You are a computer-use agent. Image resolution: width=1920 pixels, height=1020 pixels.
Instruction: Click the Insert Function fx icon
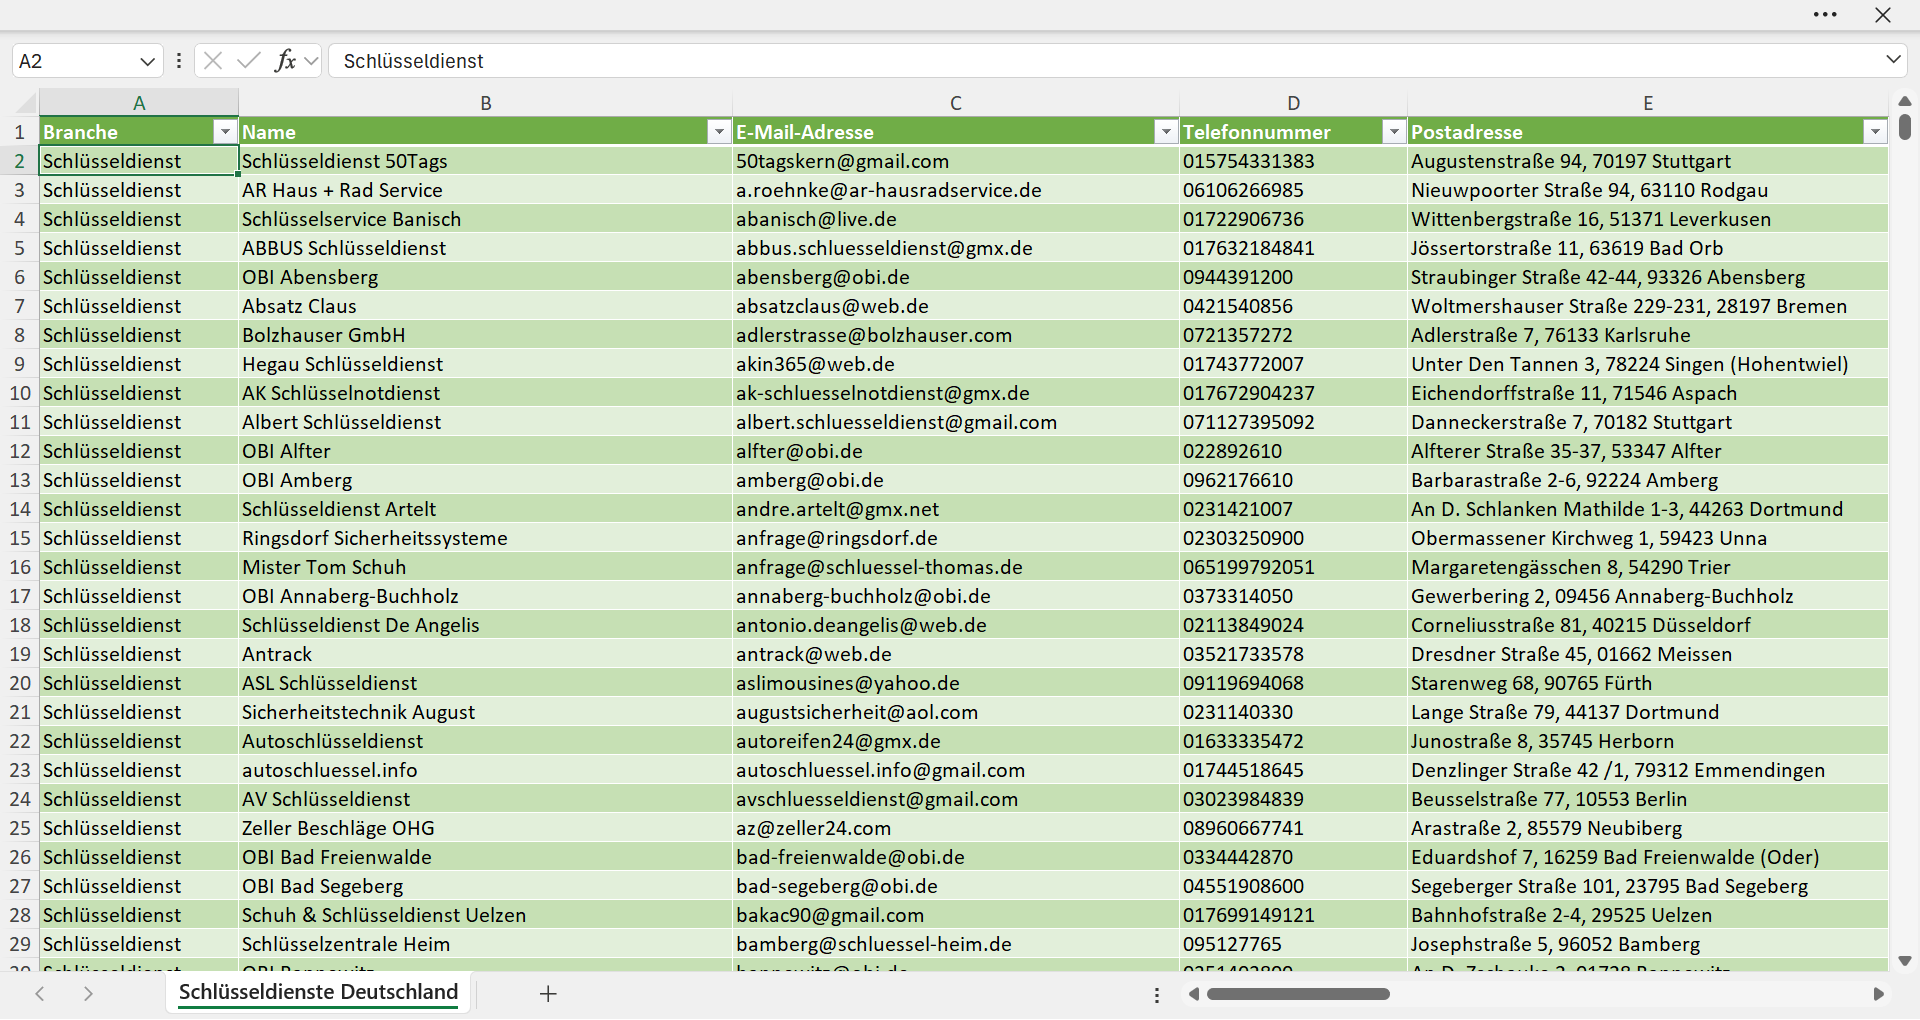pos(286,61)
